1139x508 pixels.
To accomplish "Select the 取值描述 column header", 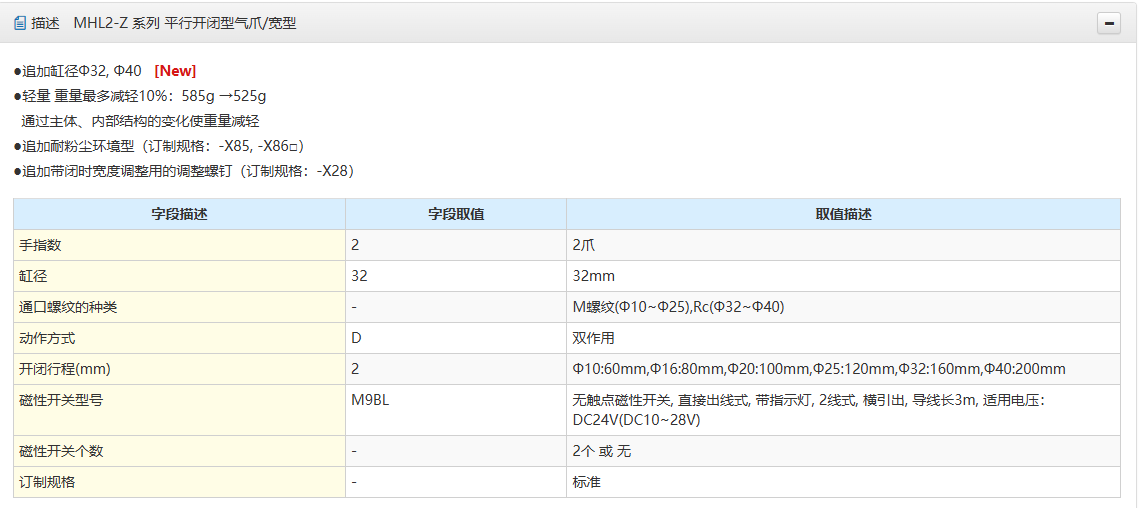I will (x=843, y=214).
